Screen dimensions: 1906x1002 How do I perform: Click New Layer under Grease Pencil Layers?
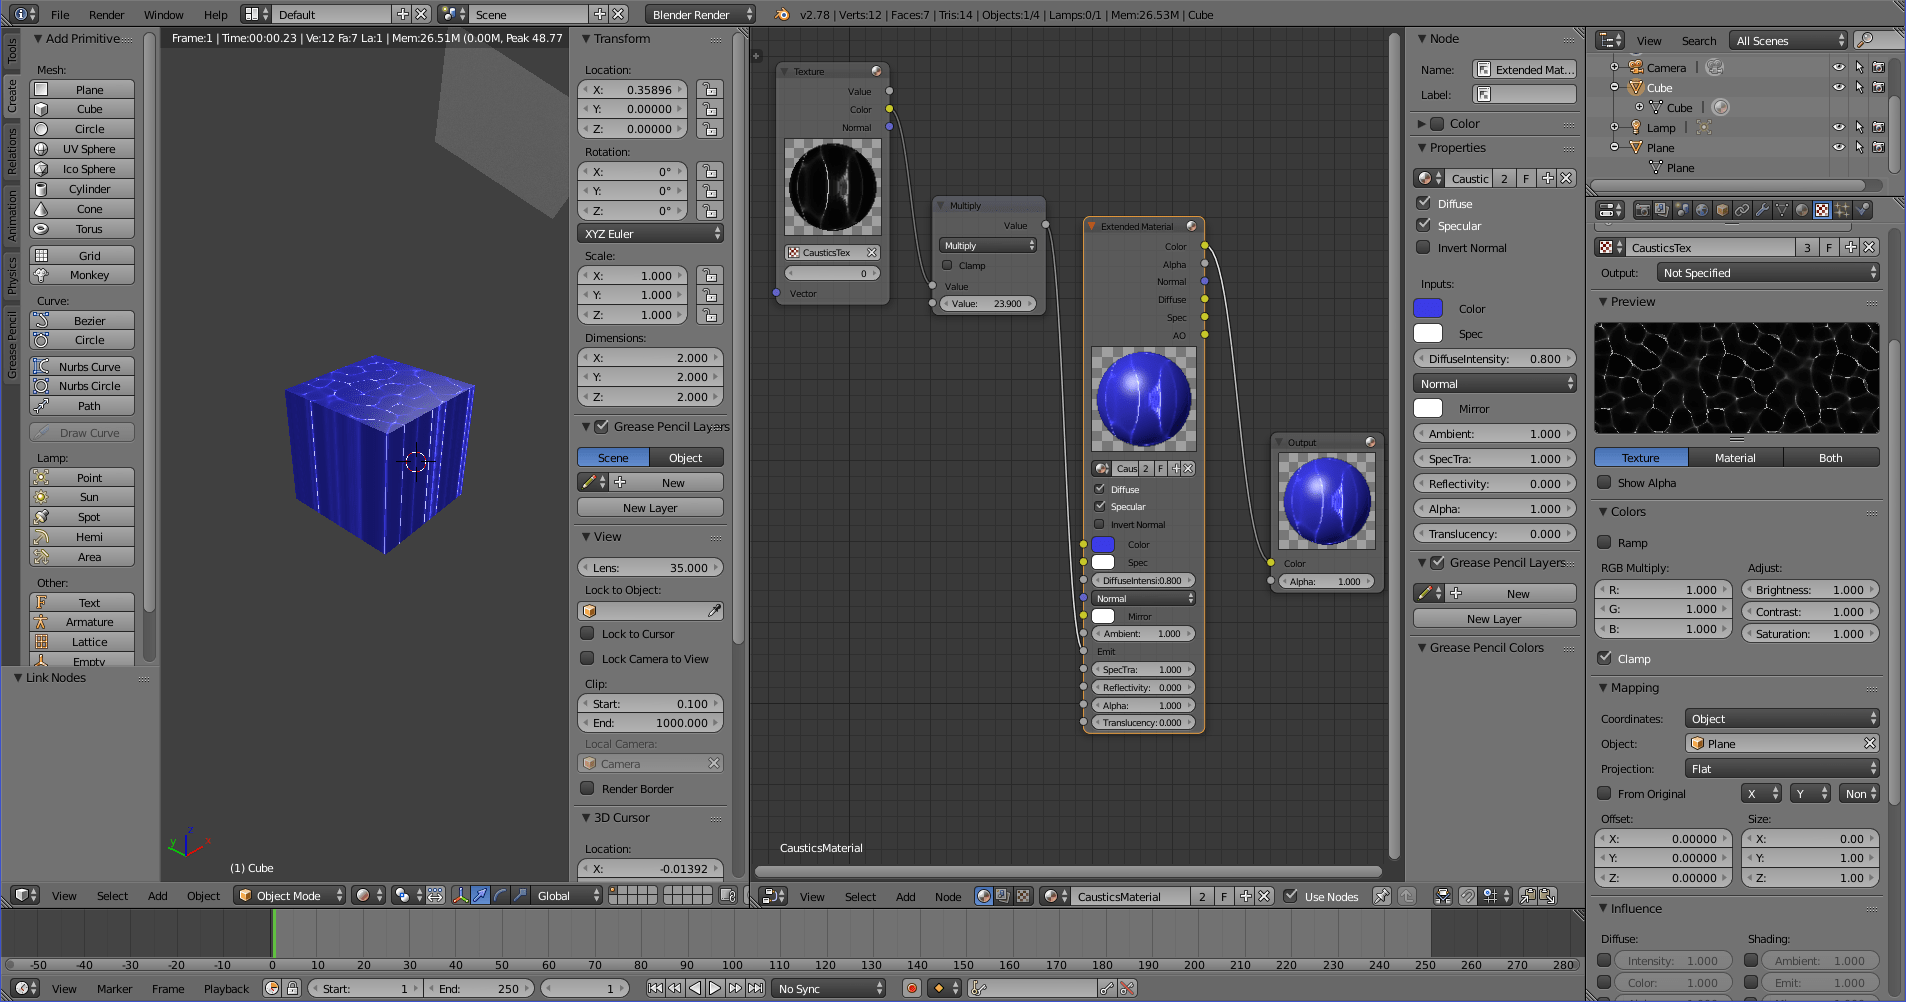point(1494,618)
